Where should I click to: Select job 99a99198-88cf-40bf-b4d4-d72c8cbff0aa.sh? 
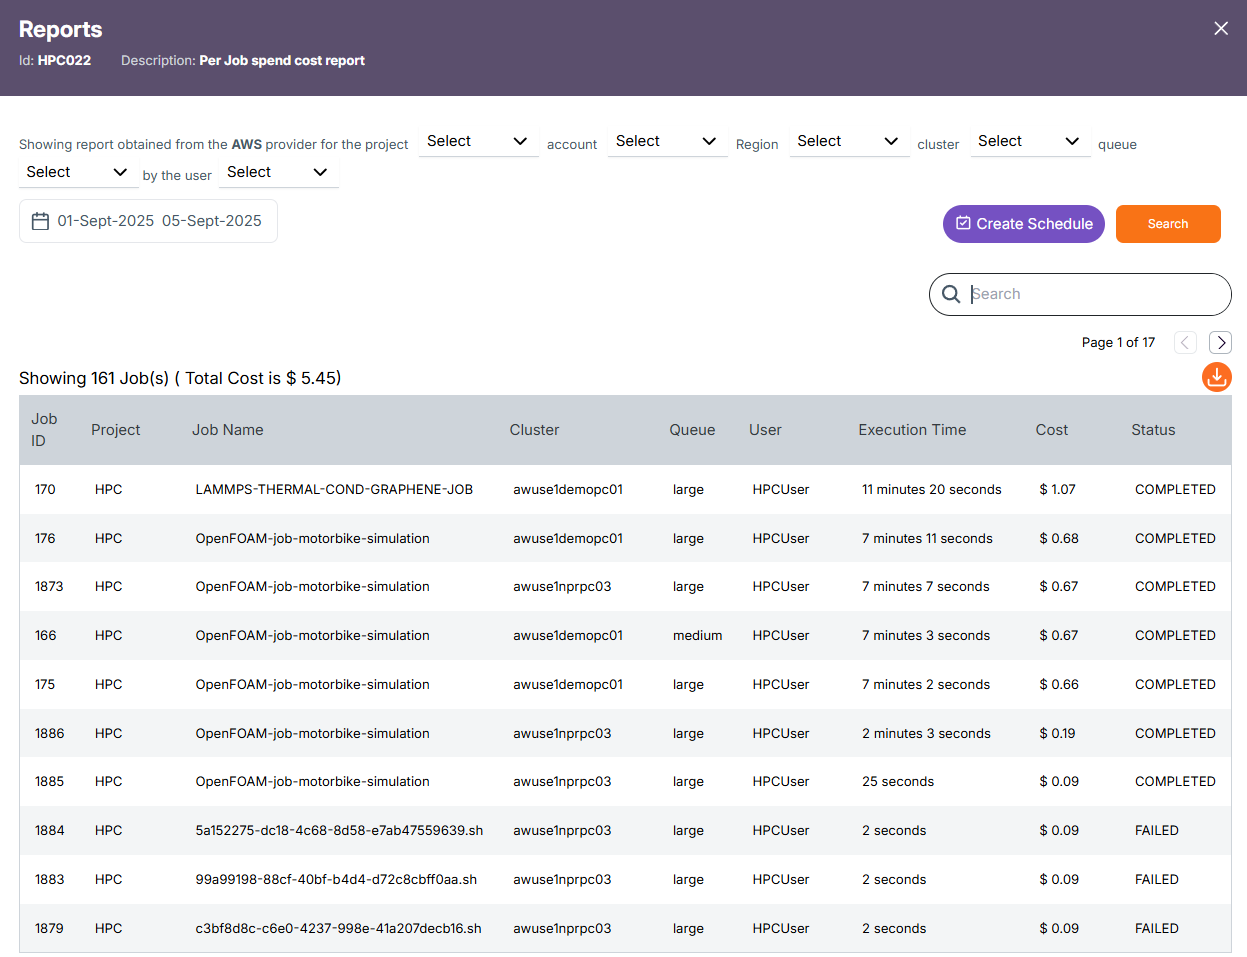coord(336,880)
